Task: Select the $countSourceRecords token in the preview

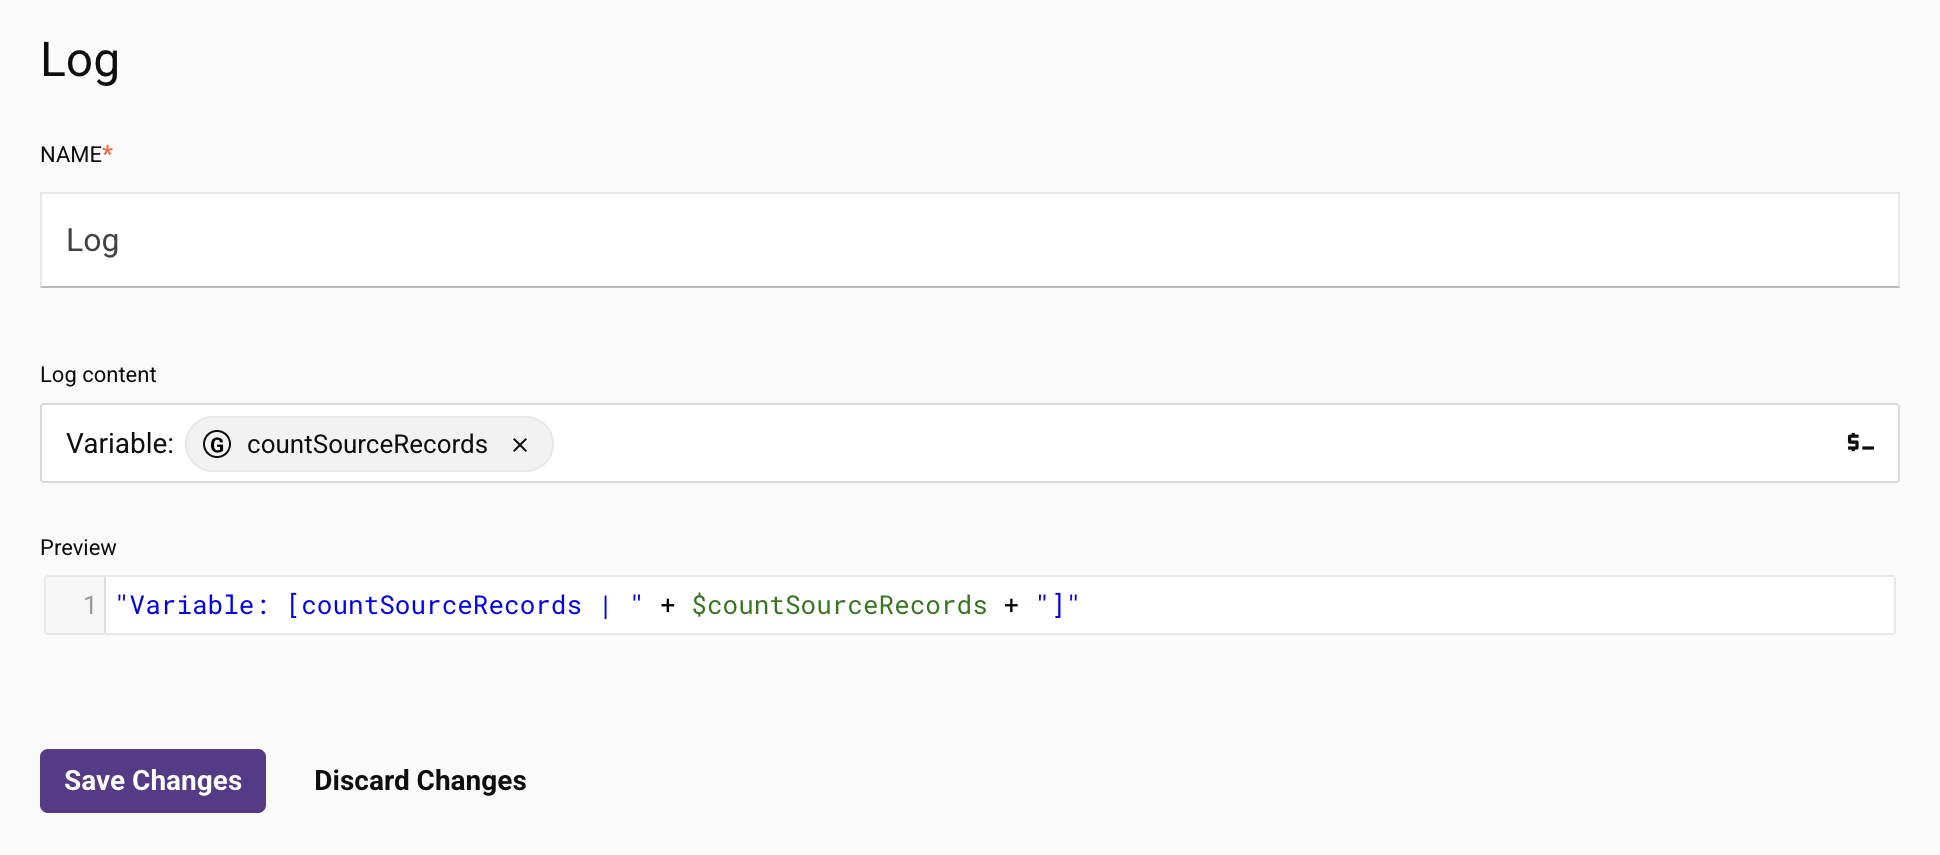Action: (840, 604)
